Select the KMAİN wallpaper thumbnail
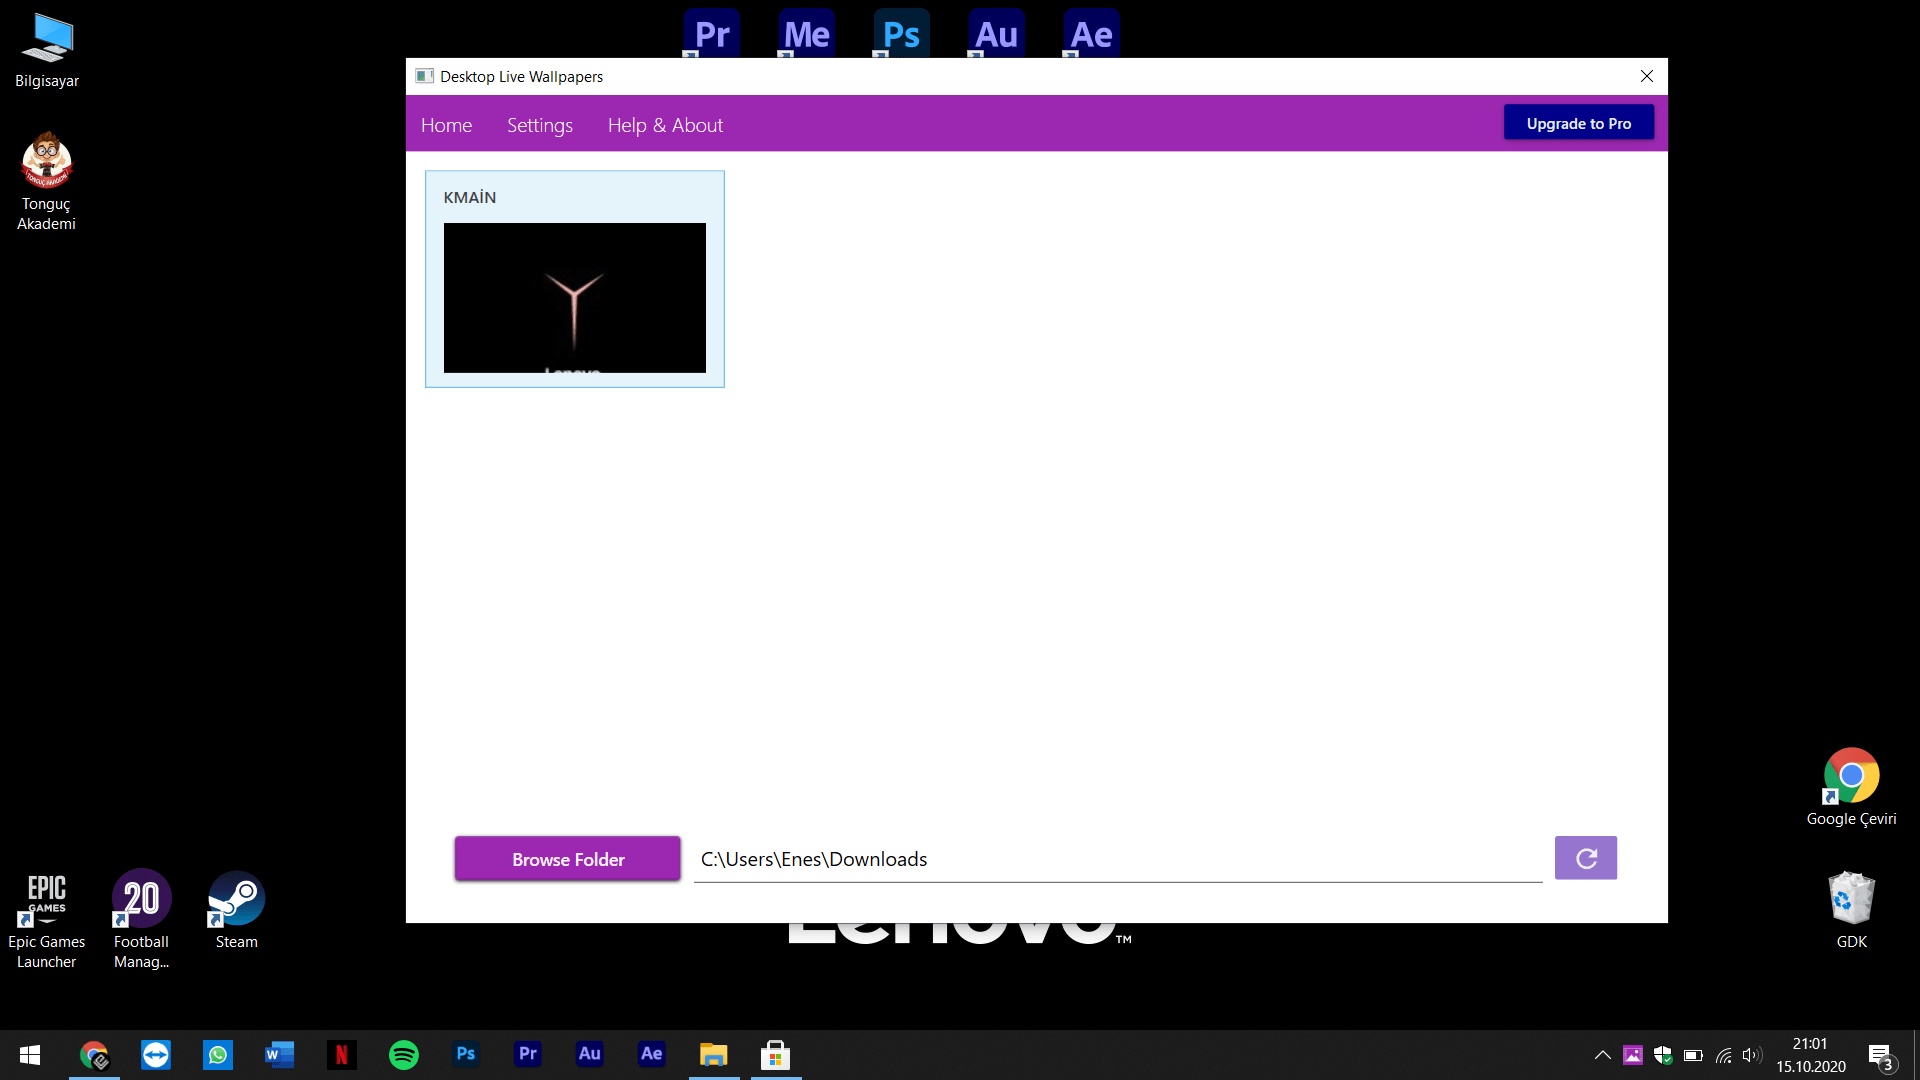Screen dimensions: 1920x1080 [575, 297]
